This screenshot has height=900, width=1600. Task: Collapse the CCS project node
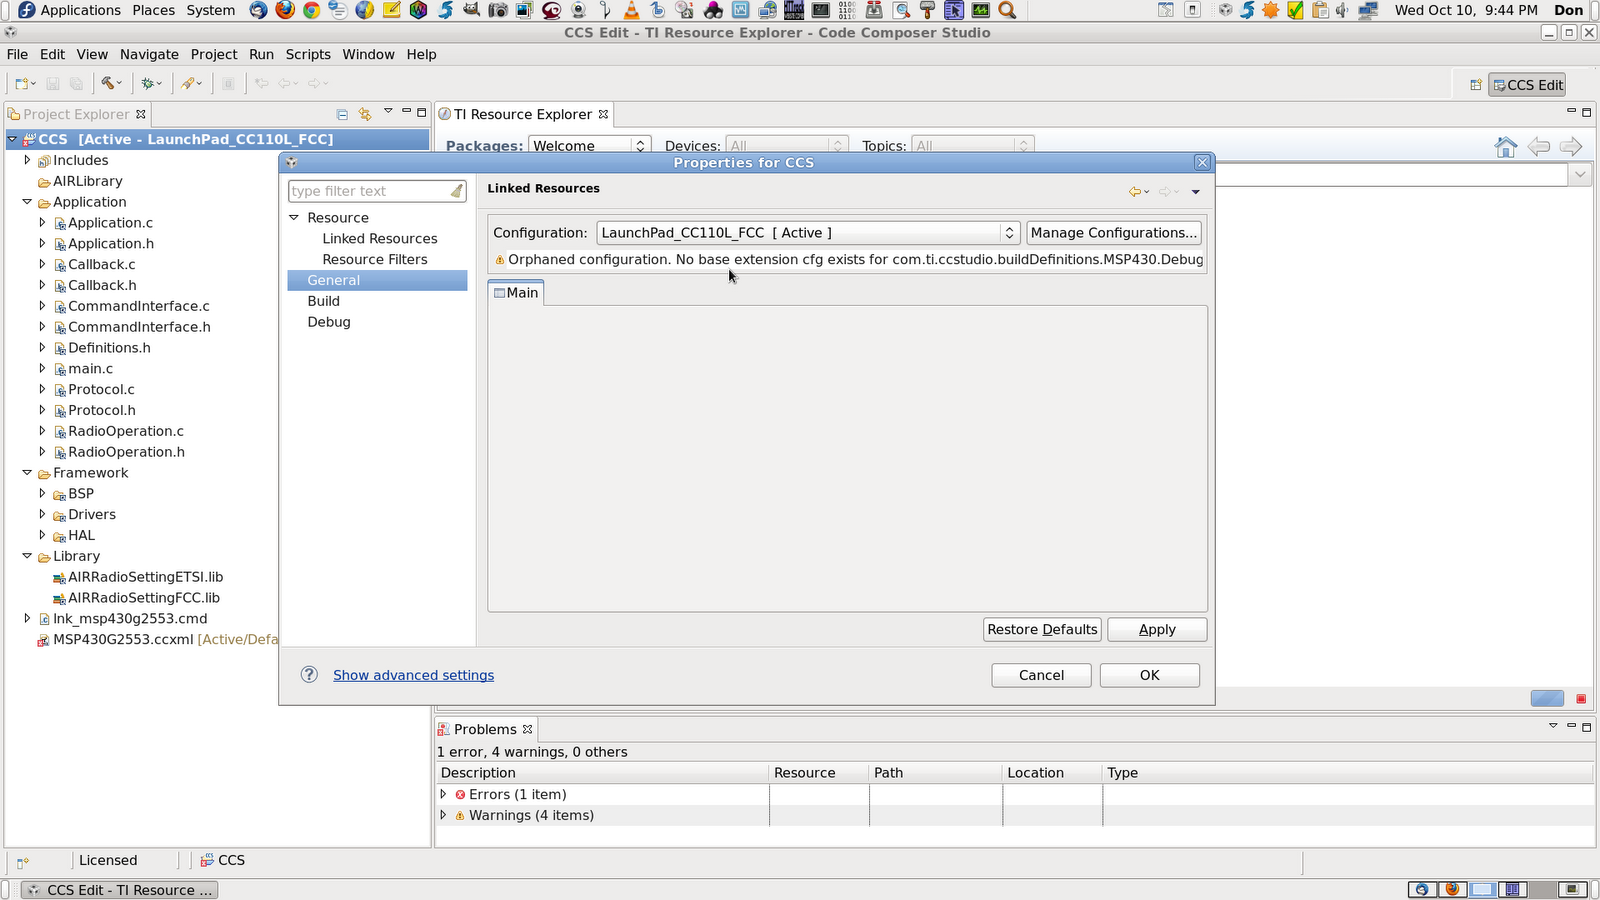tap(12, 139)
